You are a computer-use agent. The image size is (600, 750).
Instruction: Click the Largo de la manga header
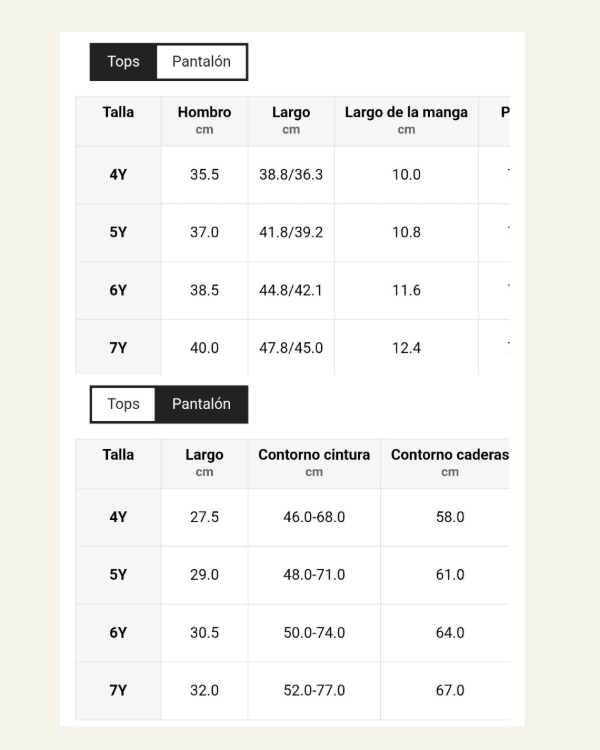point(406,120)
